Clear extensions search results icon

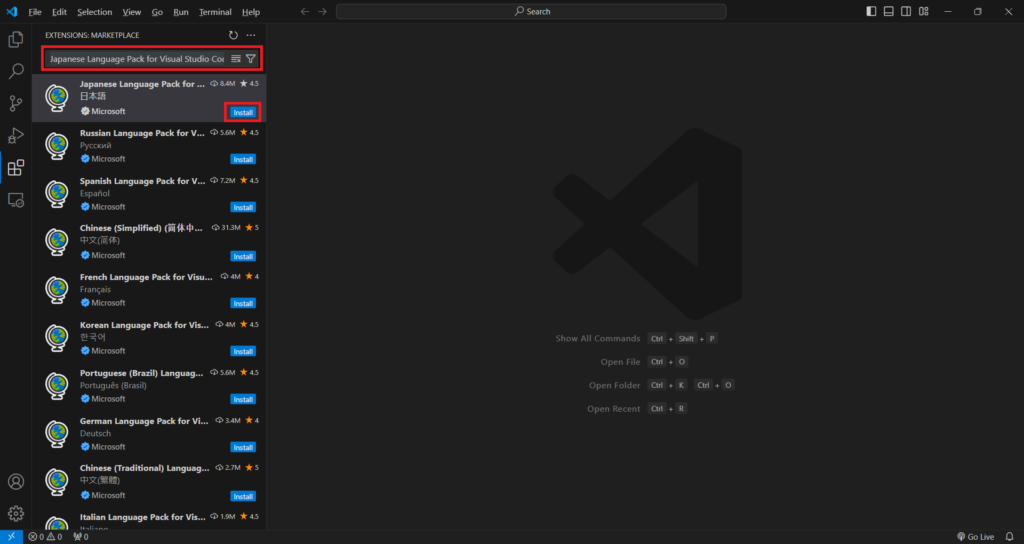coord(236,59)
